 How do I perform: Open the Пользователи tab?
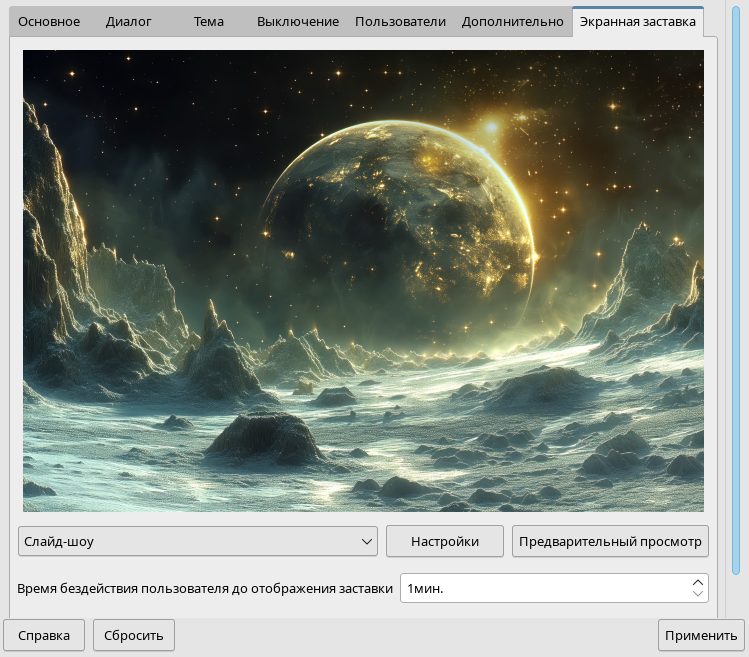[x=400, y=21]
